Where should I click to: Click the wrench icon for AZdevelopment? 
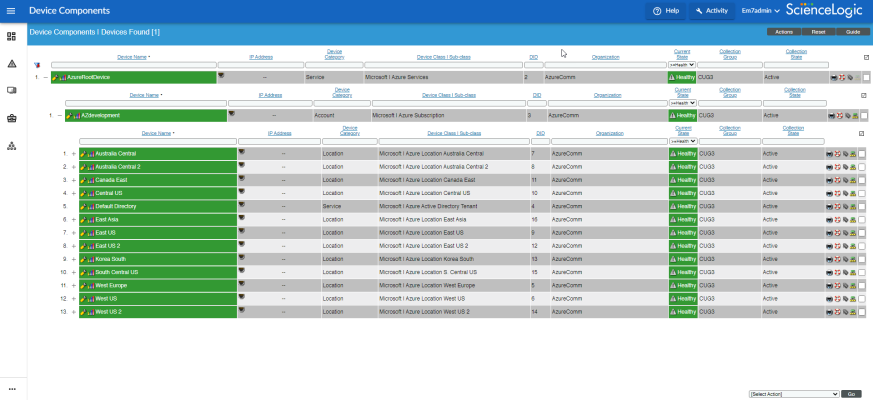point(69,115)
